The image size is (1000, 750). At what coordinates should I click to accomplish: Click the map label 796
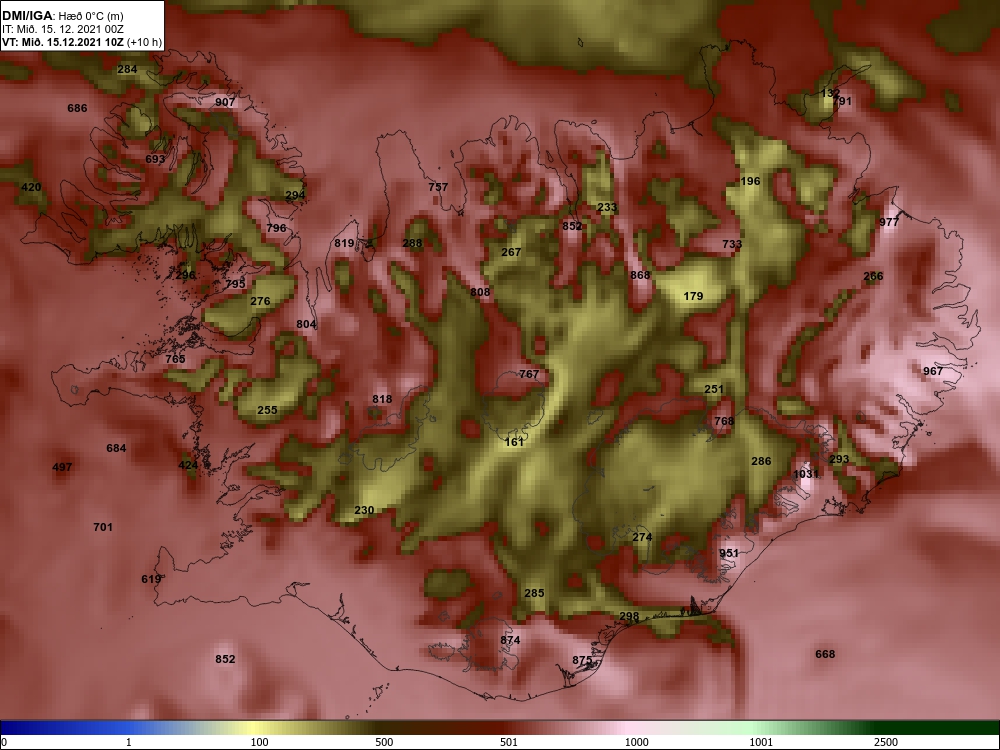[x=276, y=228]
